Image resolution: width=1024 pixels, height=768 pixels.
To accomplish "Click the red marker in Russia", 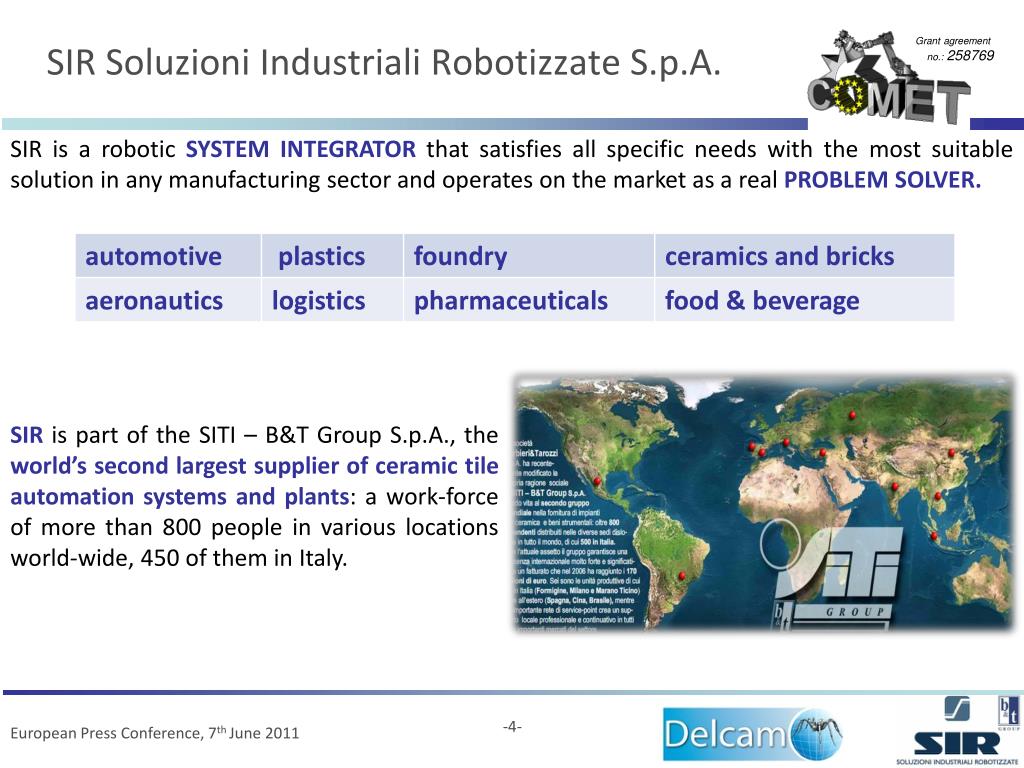I will pyautogui.click(x=852, y=415).
